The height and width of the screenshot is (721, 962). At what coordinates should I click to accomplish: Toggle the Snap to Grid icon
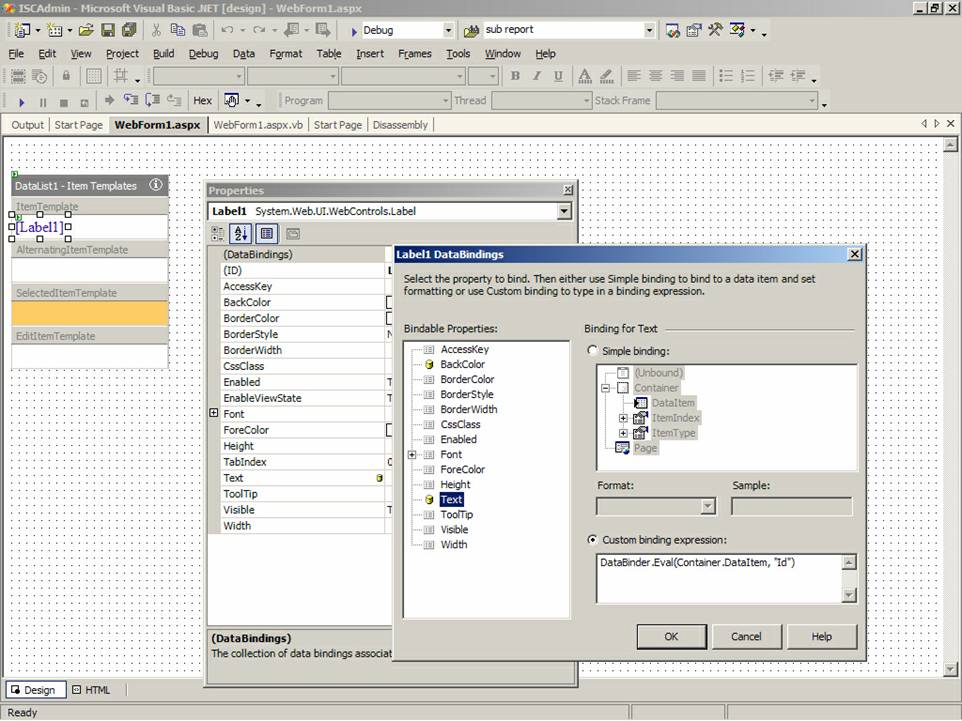click(x=120, y=75)
